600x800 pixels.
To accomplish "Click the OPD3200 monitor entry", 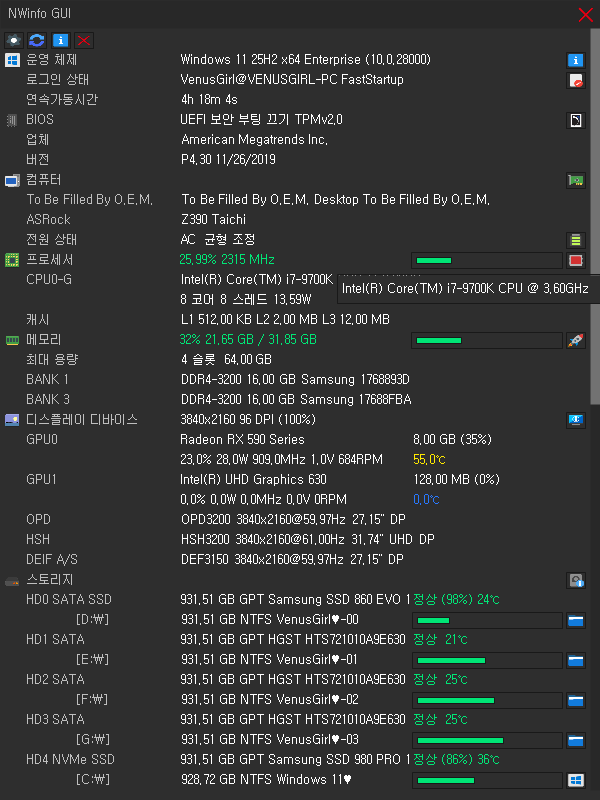I will pyautogui.click(x=293, y=519).
